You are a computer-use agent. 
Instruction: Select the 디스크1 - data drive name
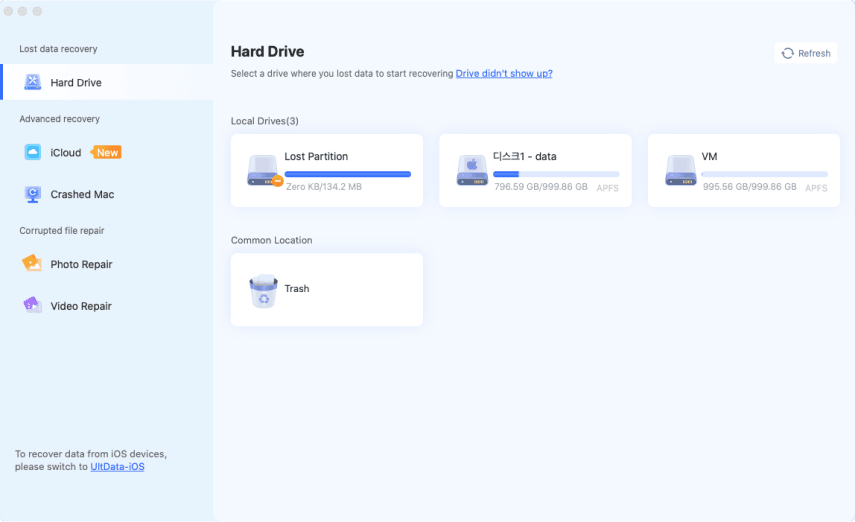point(525,157)
